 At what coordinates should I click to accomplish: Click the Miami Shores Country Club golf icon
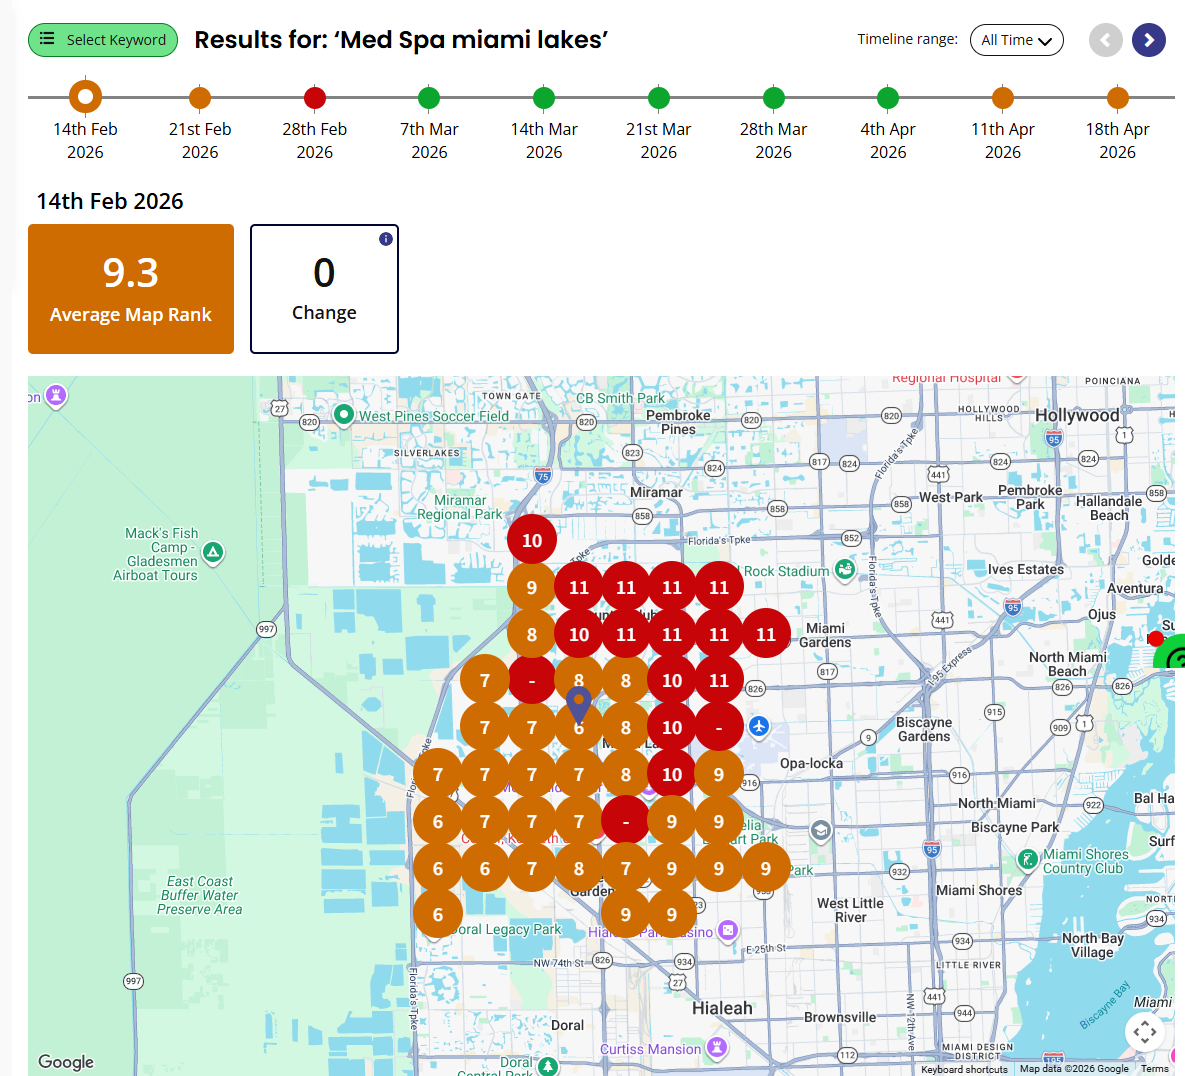1027,859
